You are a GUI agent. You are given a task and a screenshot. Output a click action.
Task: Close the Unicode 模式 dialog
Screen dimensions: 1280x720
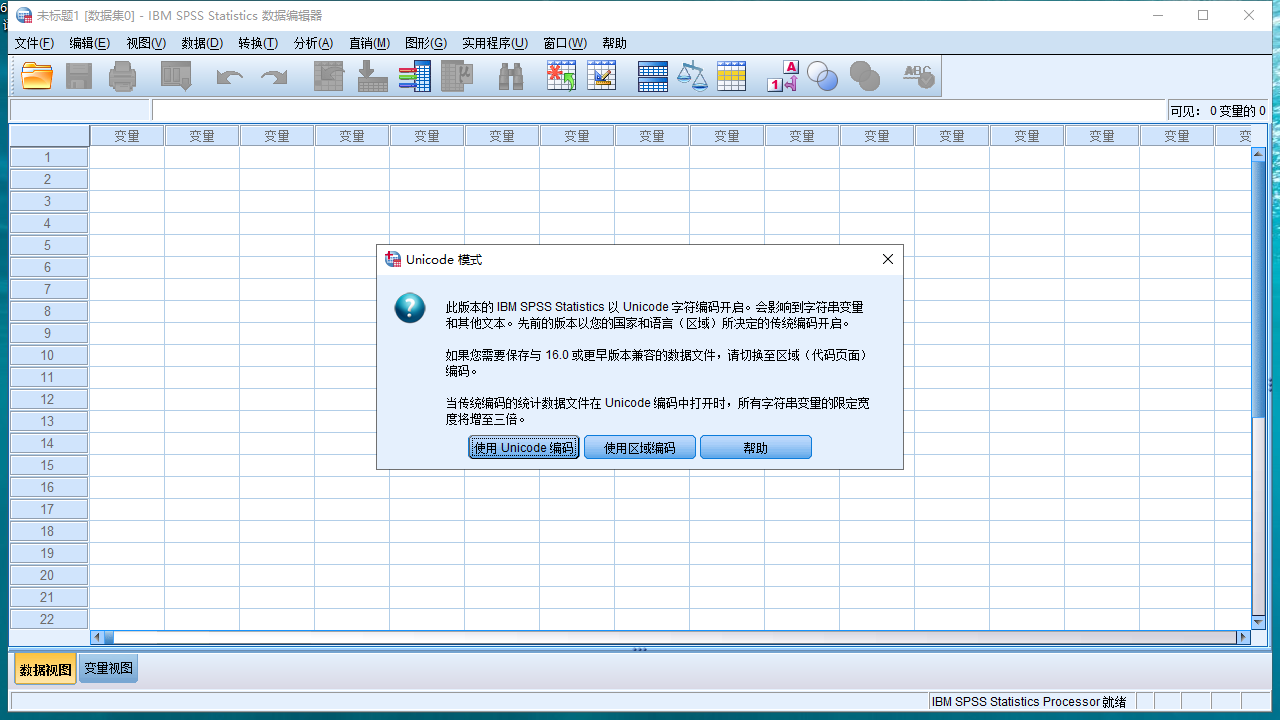(887, 259)
